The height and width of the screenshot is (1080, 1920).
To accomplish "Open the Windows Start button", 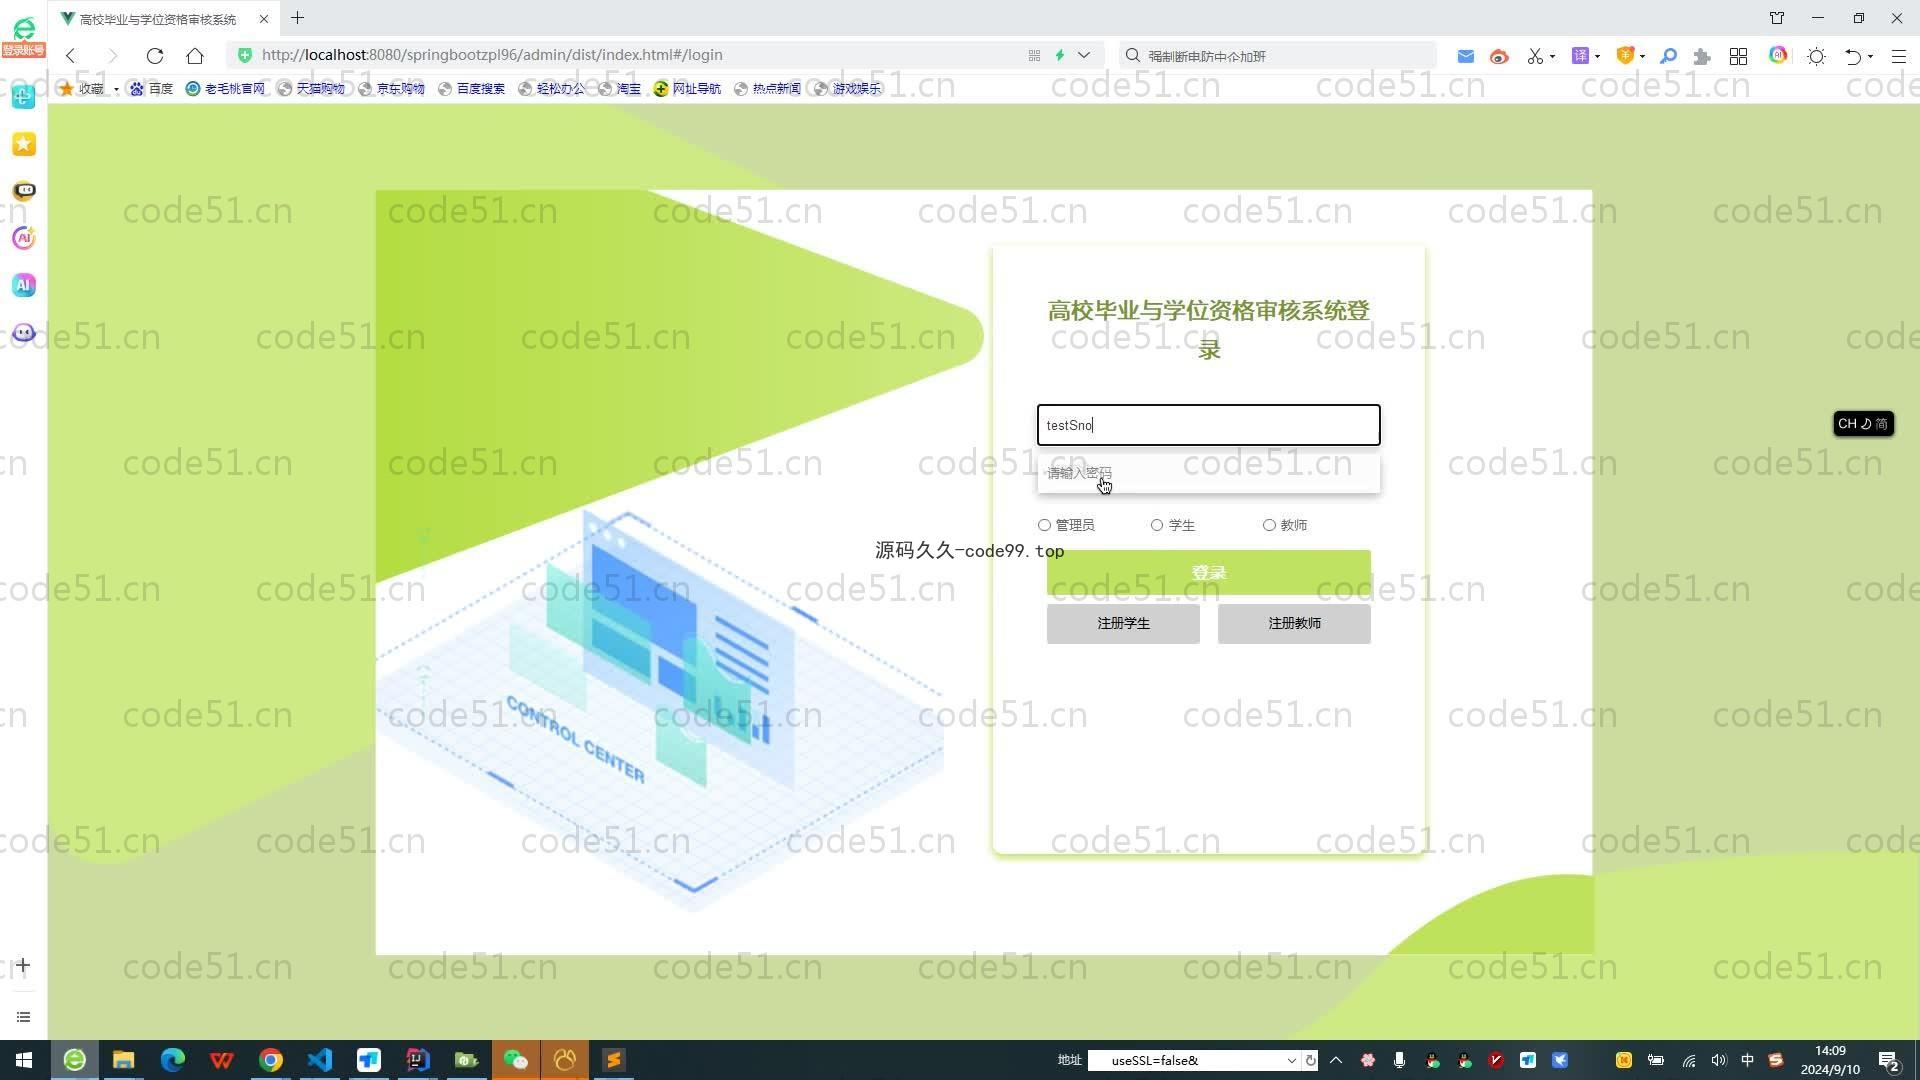I will click(x=24, y=1060).
